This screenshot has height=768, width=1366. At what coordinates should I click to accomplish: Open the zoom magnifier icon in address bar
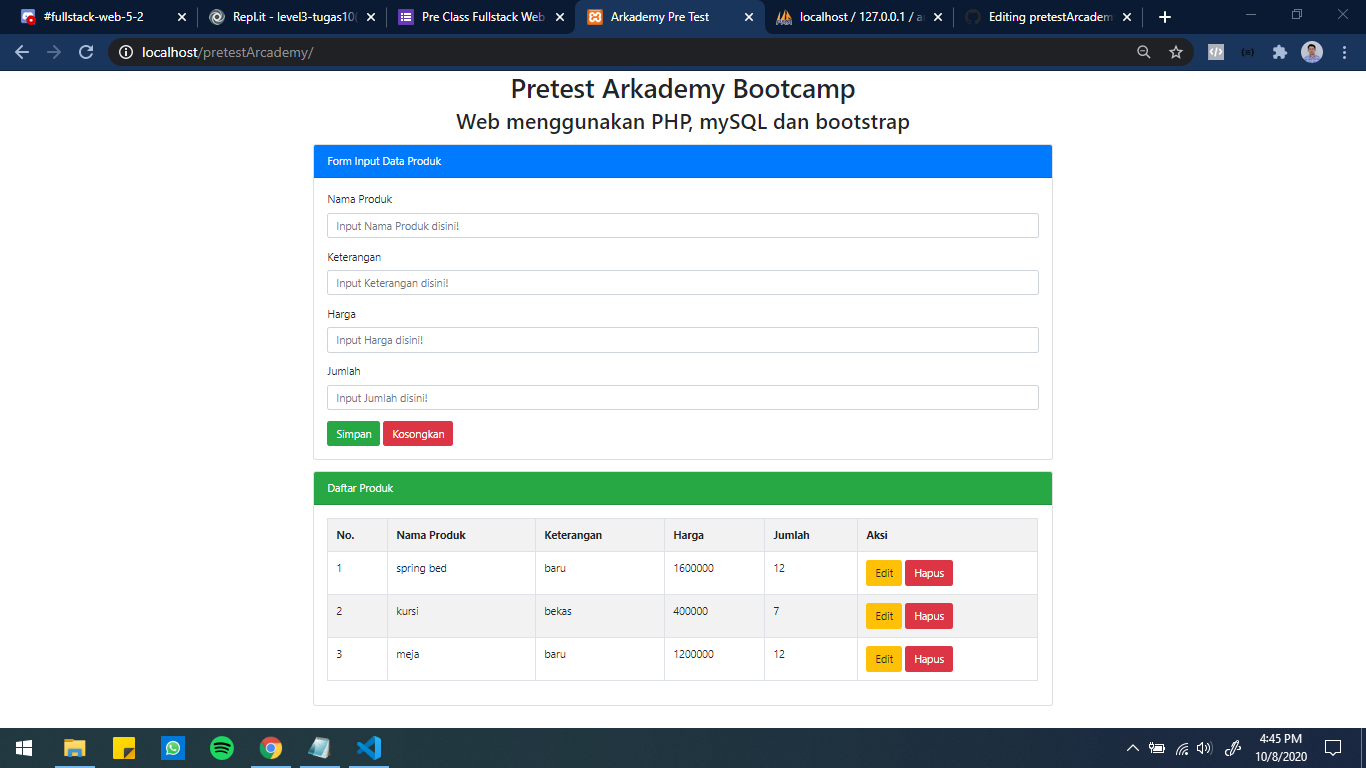click(1144, 52)
